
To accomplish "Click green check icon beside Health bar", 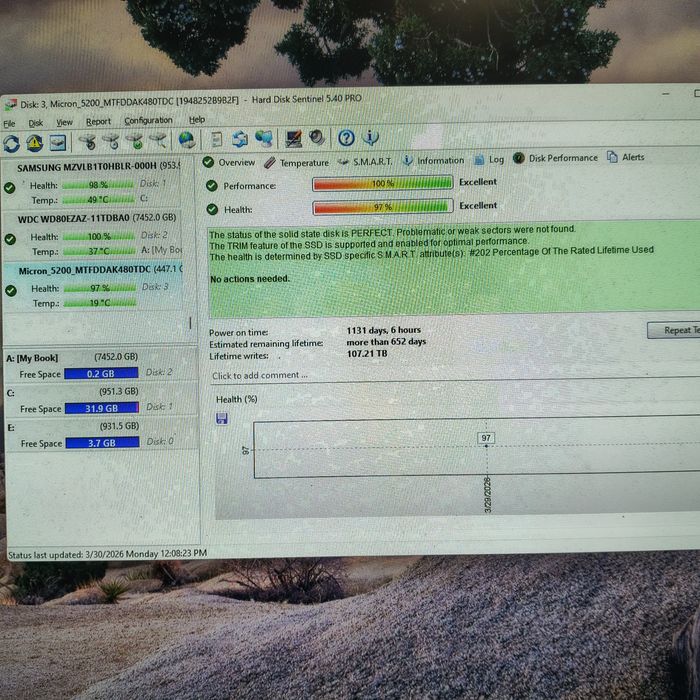I will tap(212, 209).
